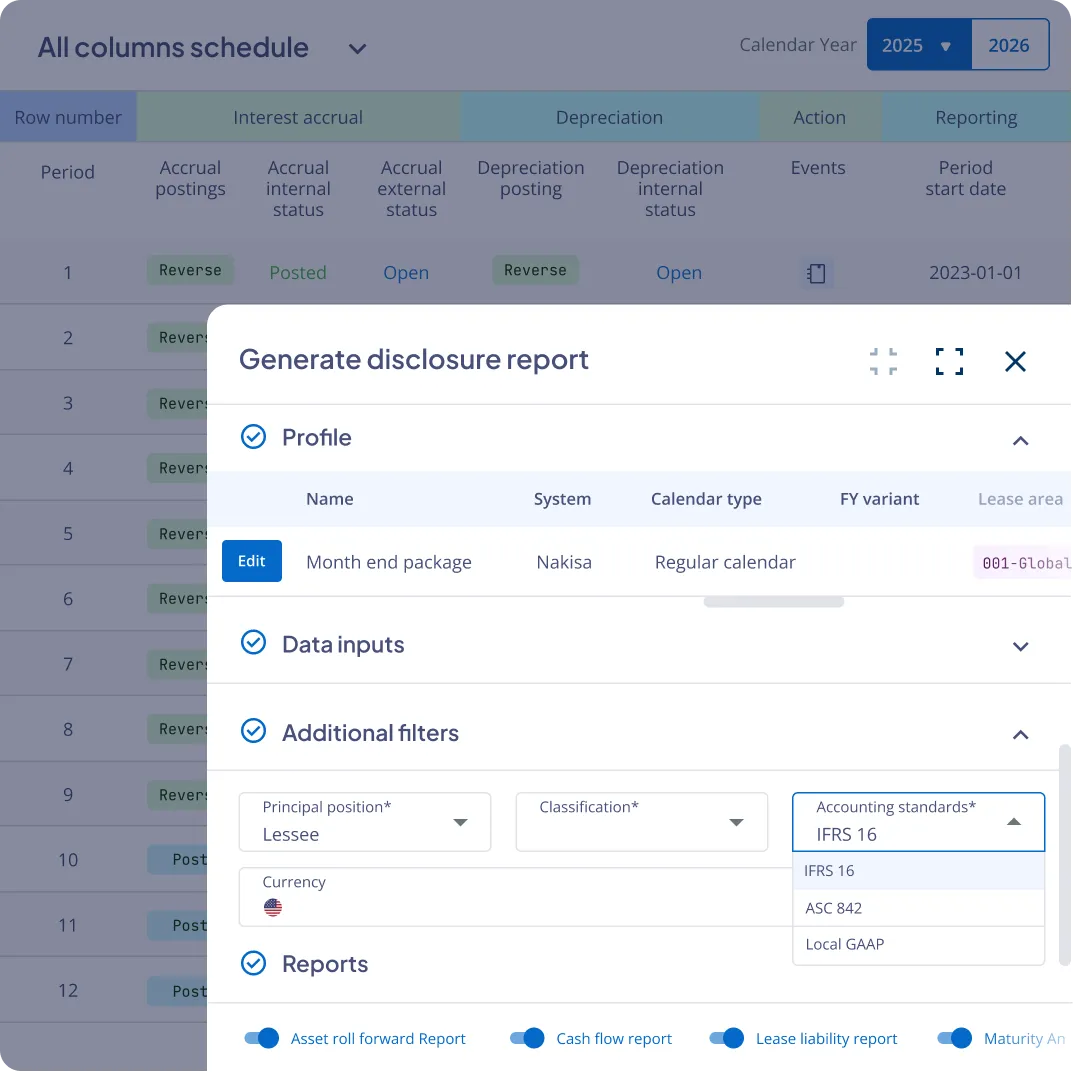This screenshot has height=1073, width=1073.
Task: Click the profile table horizontal scrollbar
Action: (x=773, y=602)
